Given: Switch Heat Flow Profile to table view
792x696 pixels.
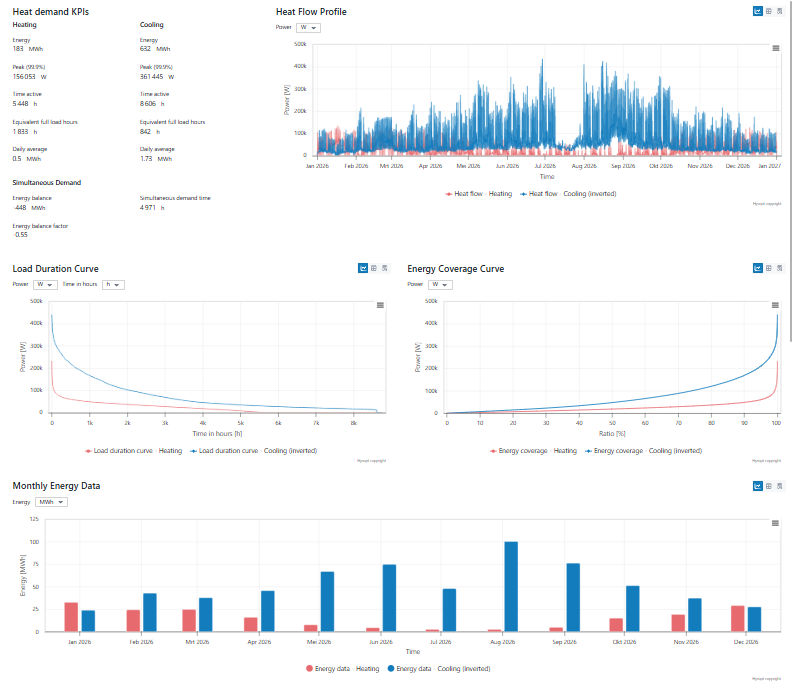Looking at the screenshot, I should (x=767, y=12).
